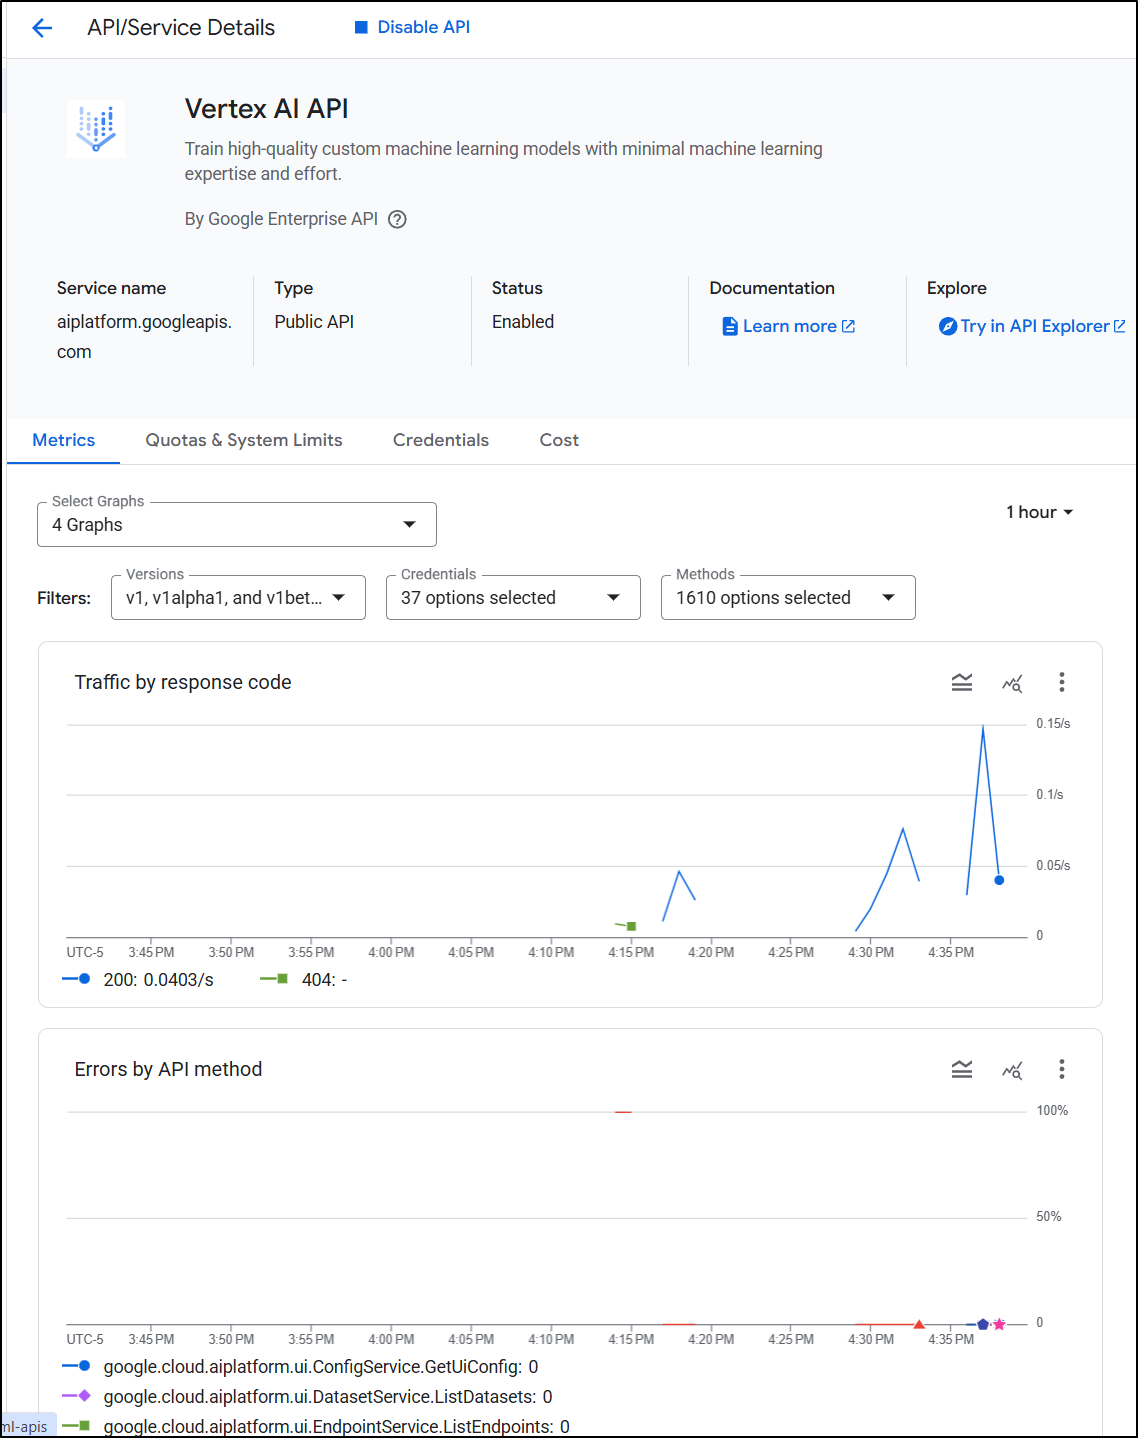Click the Vertex AI API logo

coord(96,129)
